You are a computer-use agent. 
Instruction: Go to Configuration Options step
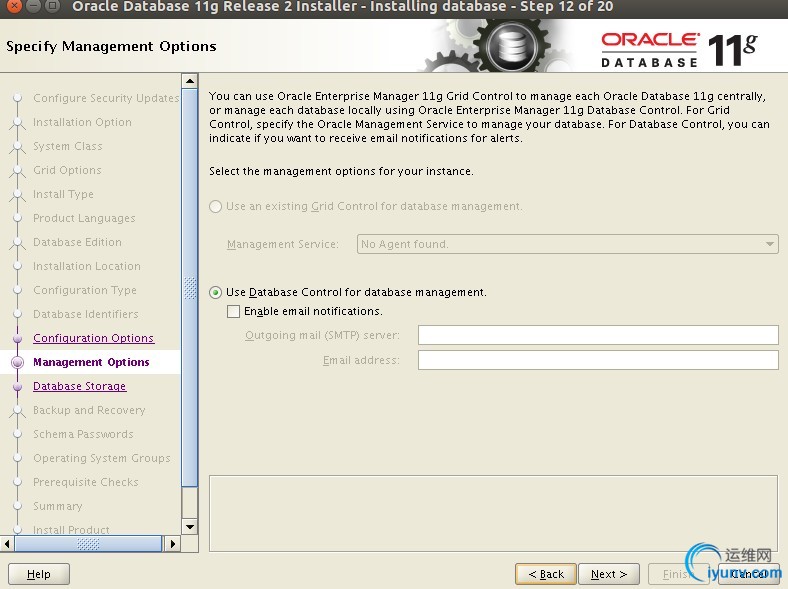[93, 338]
